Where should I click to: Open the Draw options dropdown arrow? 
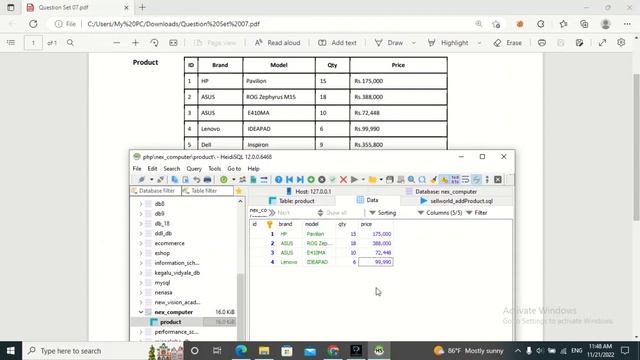(x=413, y=42)
